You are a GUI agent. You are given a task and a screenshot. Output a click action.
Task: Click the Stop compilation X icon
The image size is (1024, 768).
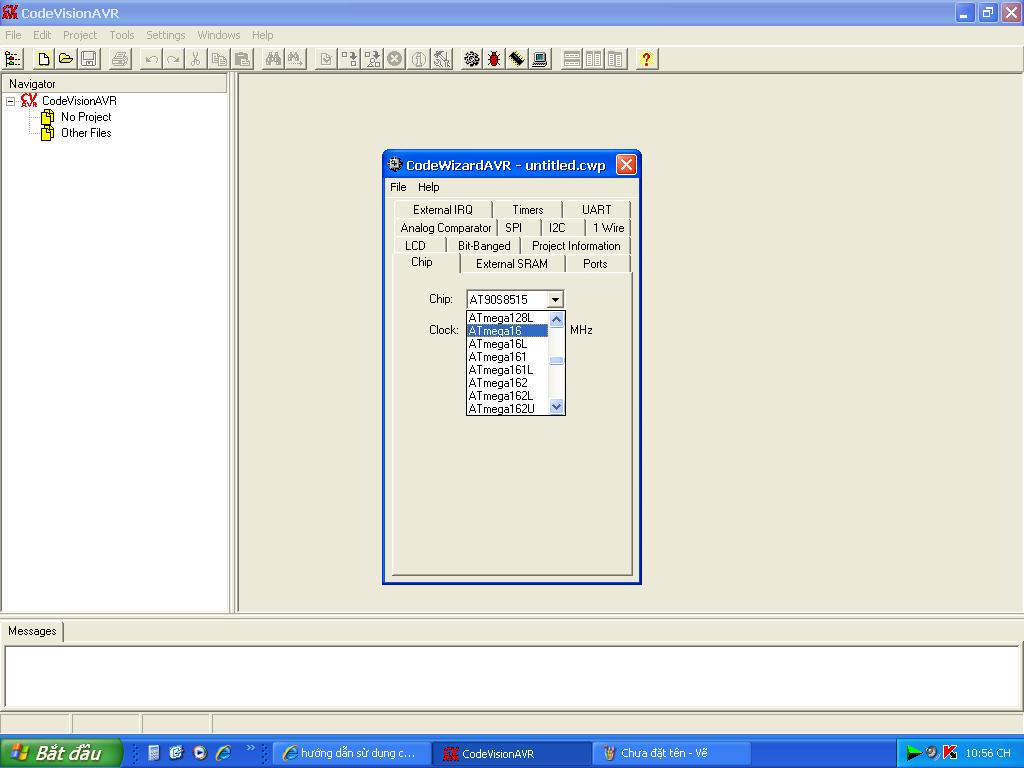pyautogui.click(x=394, y=59)
